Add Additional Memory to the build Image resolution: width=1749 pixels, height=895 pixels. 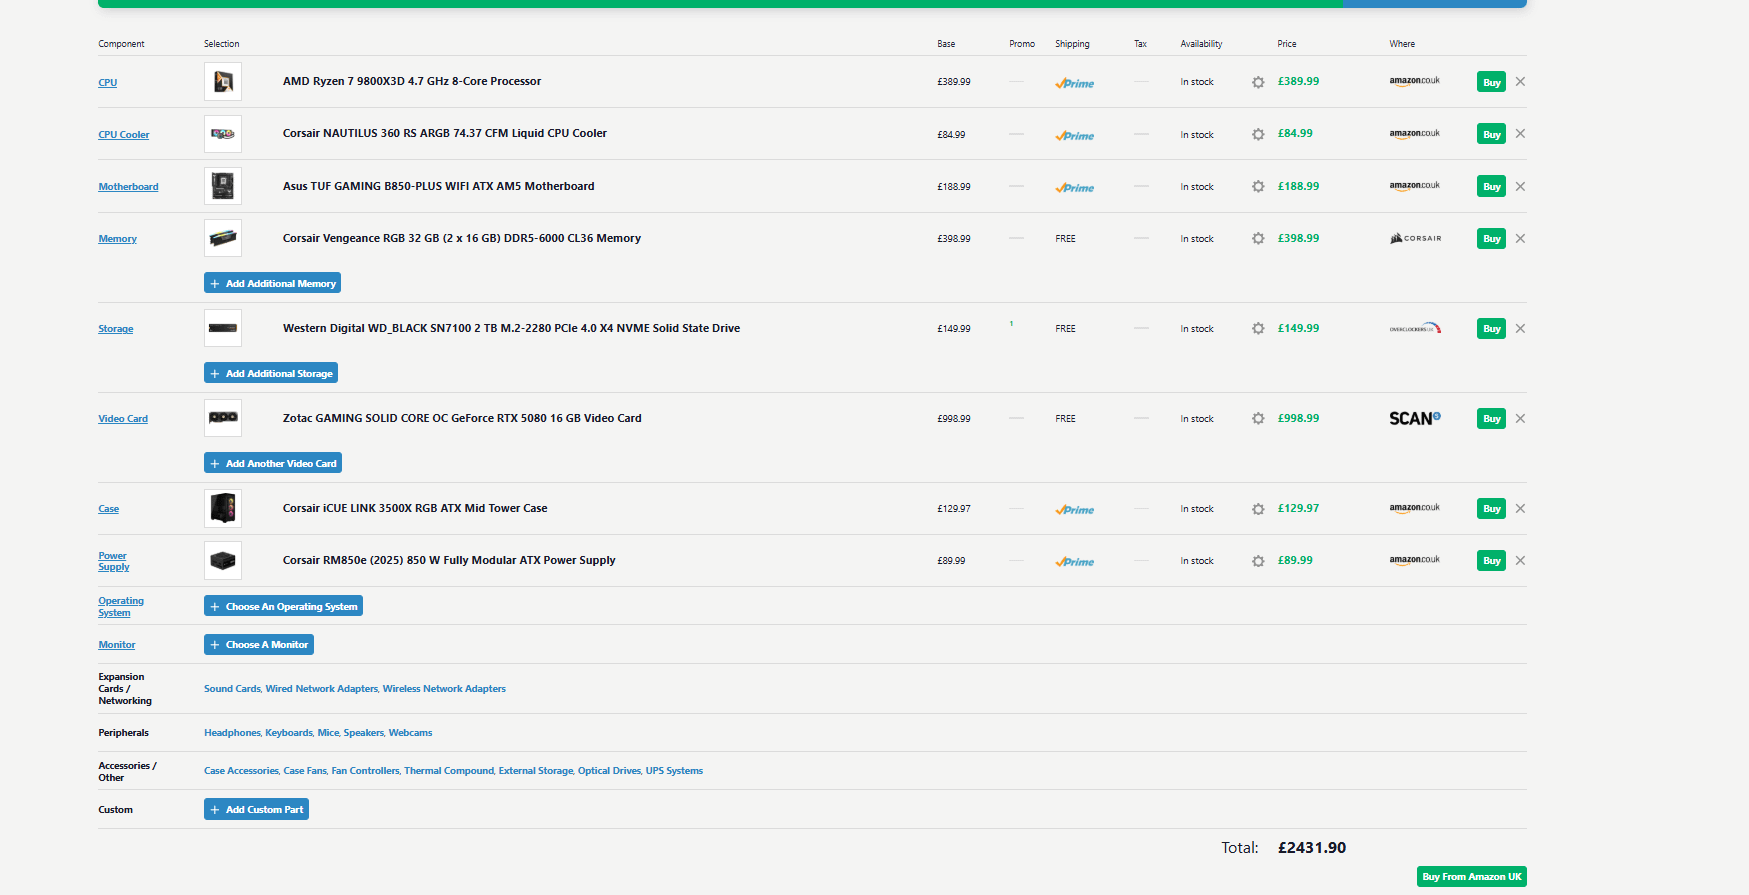click(x=272, y=284)
